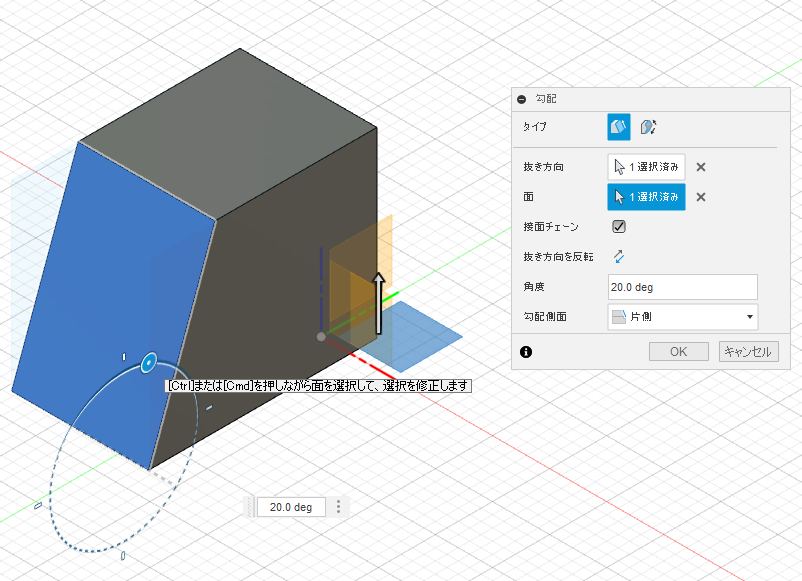The width and height of the screenshot is (802, 581).
Task: Click the floating 20.0 deg input in viewport
Action: 291,507
